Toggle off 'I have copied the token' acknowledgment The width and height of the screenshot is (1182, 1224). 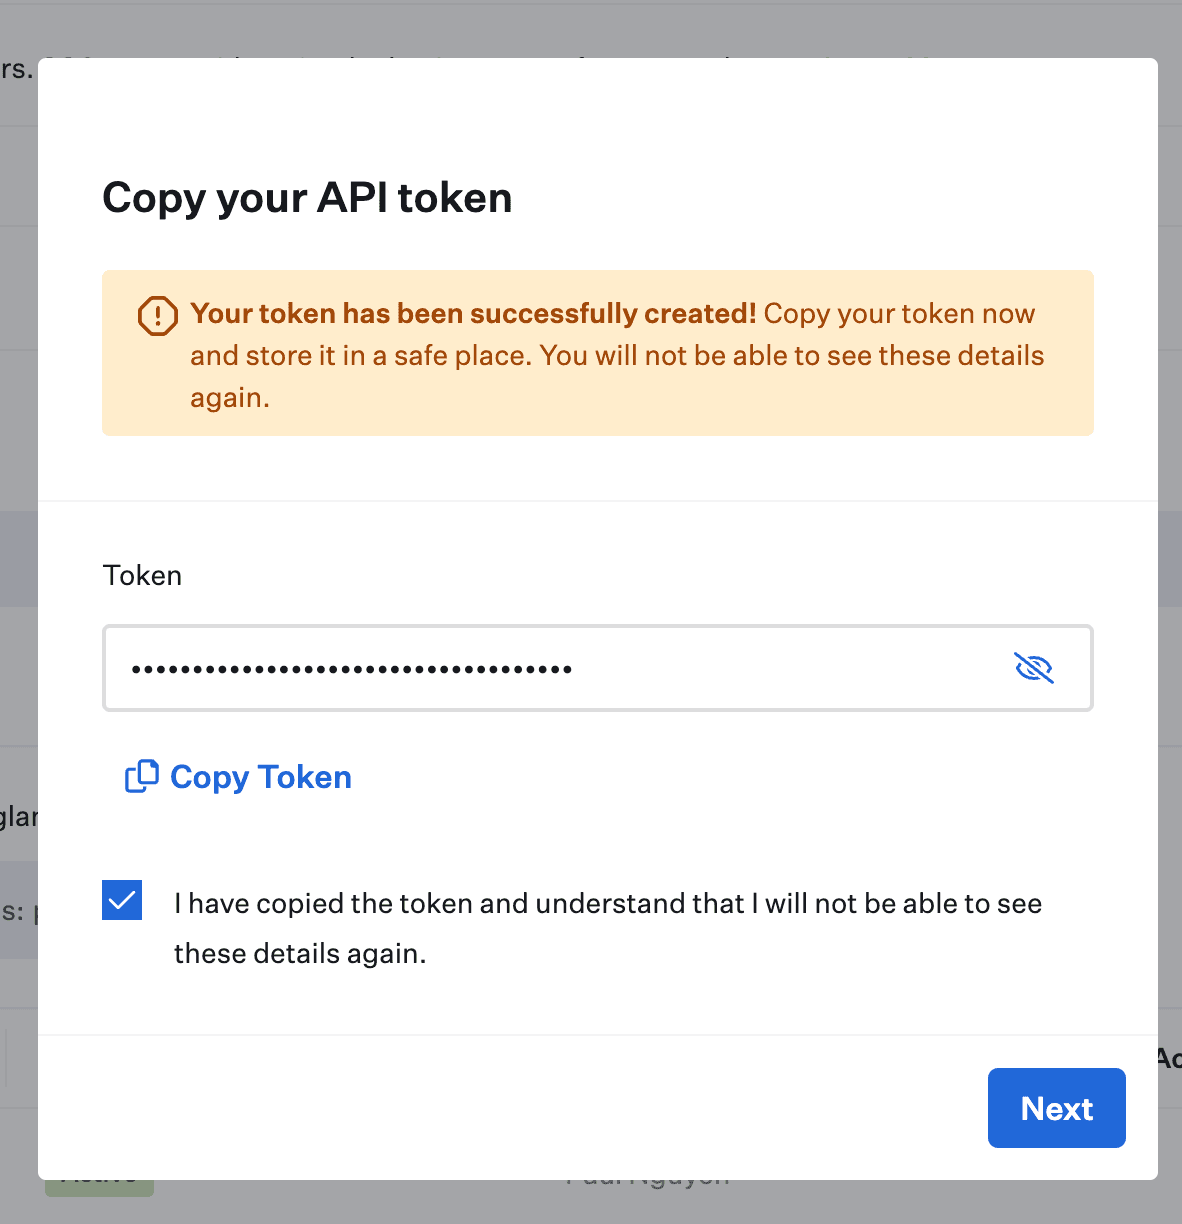122,900
